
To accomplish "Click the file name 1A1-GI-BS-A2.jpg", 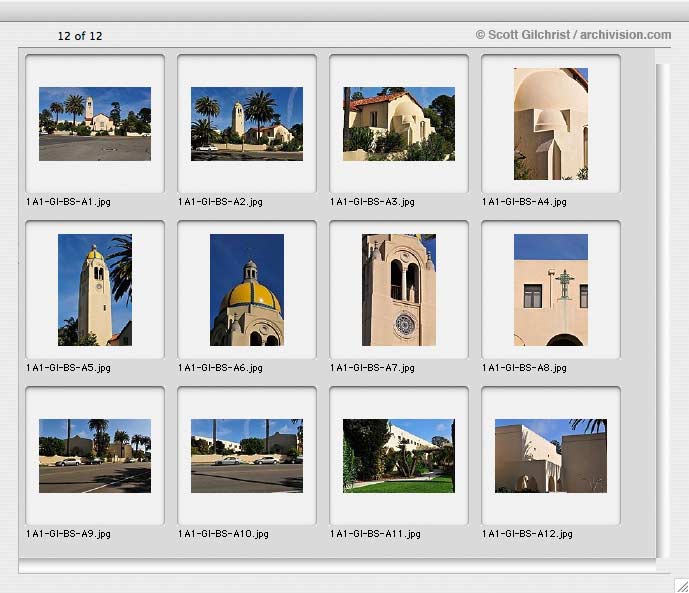I will tap(220, 202).
